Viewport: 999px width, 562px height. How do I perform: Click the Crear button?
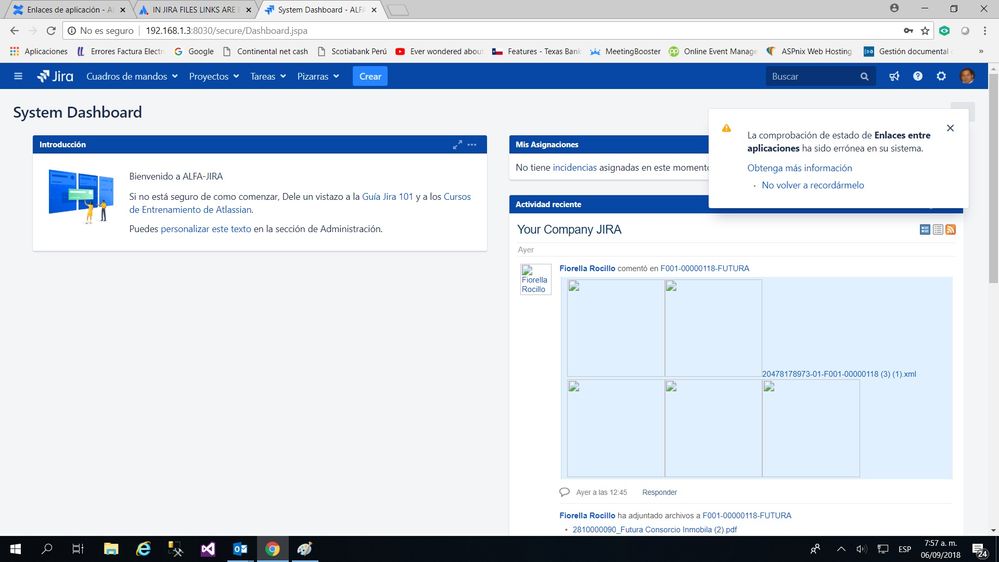(x=370, y=76)
